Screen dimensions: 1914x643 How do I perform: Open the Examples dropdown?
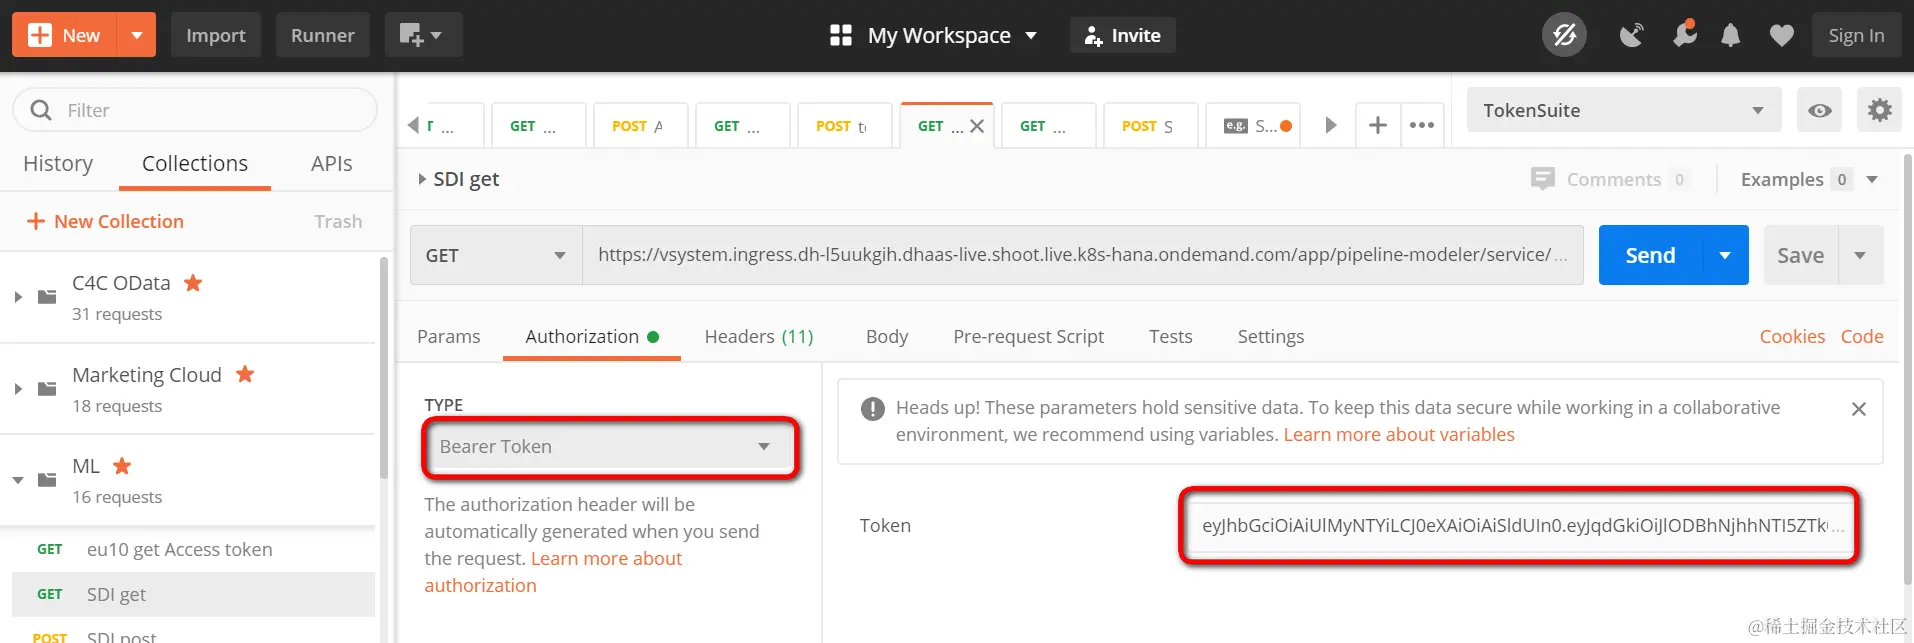[x=1809, y=179]
